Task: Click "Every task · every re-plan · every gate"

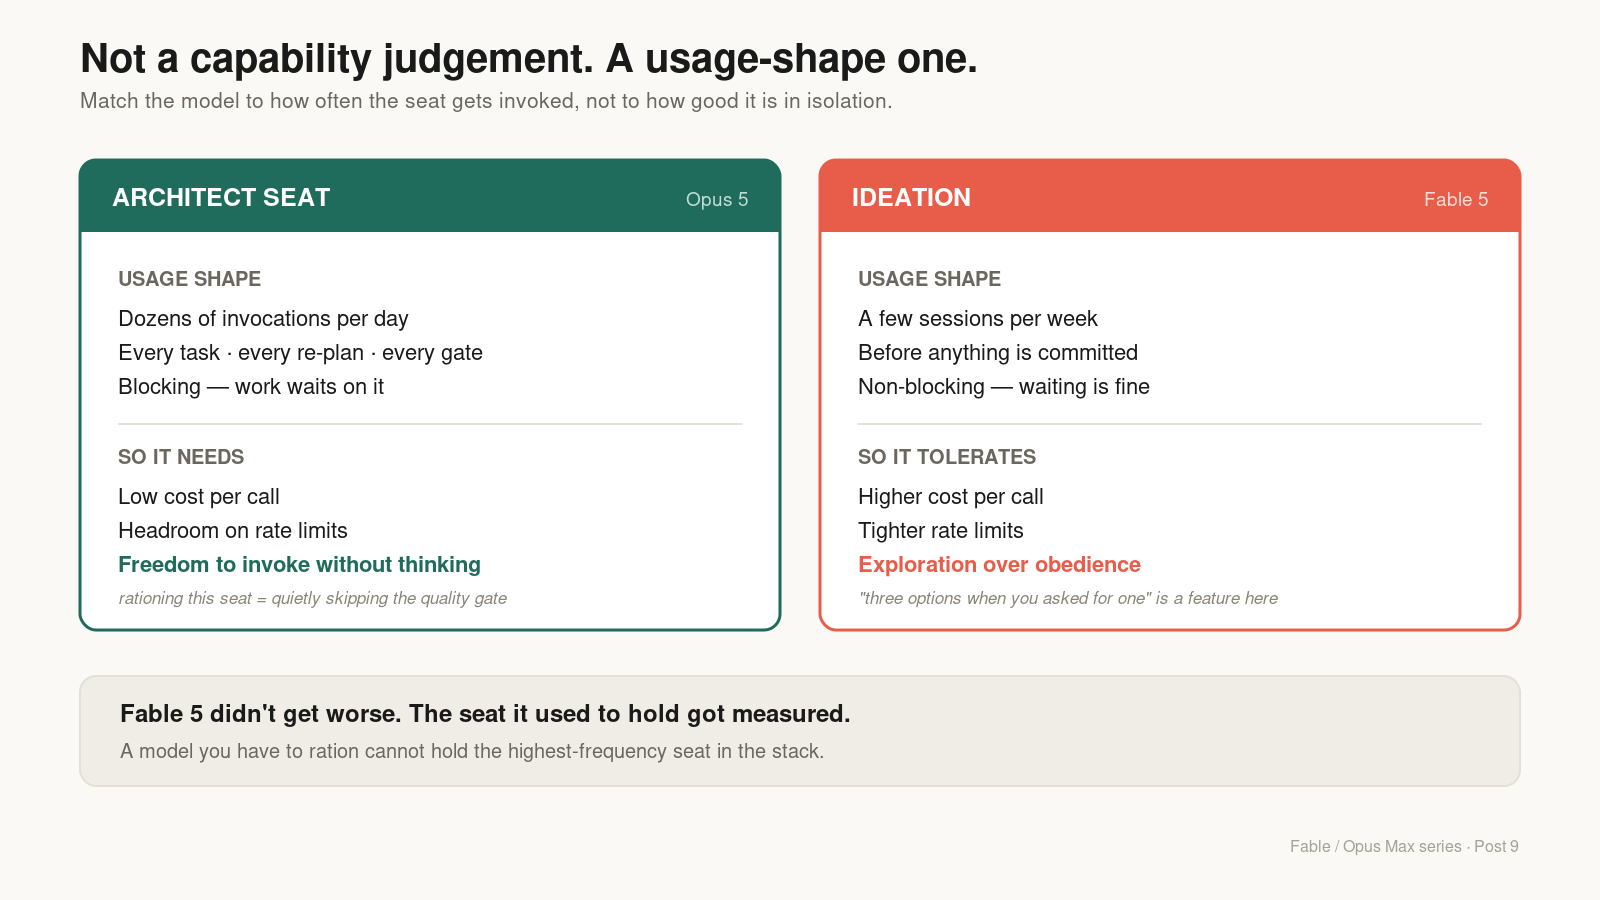Action: tap(300, 353)
